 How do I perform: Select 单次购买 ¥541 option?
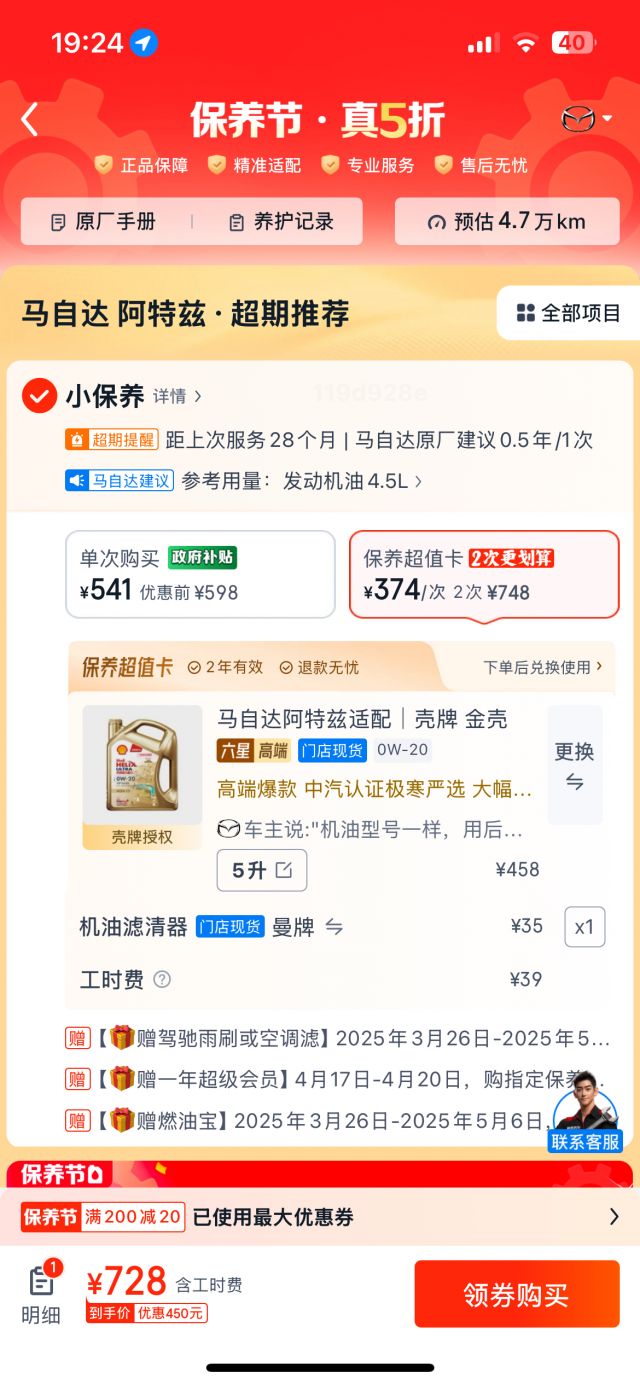click(200, 574)
